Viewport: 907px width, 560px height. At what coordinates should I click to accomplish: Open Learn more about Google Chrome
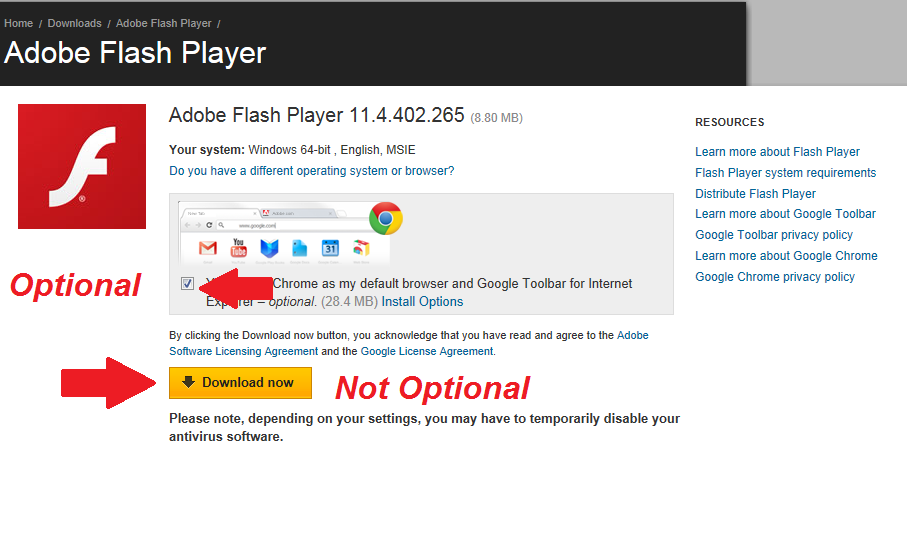click(786, 256)
